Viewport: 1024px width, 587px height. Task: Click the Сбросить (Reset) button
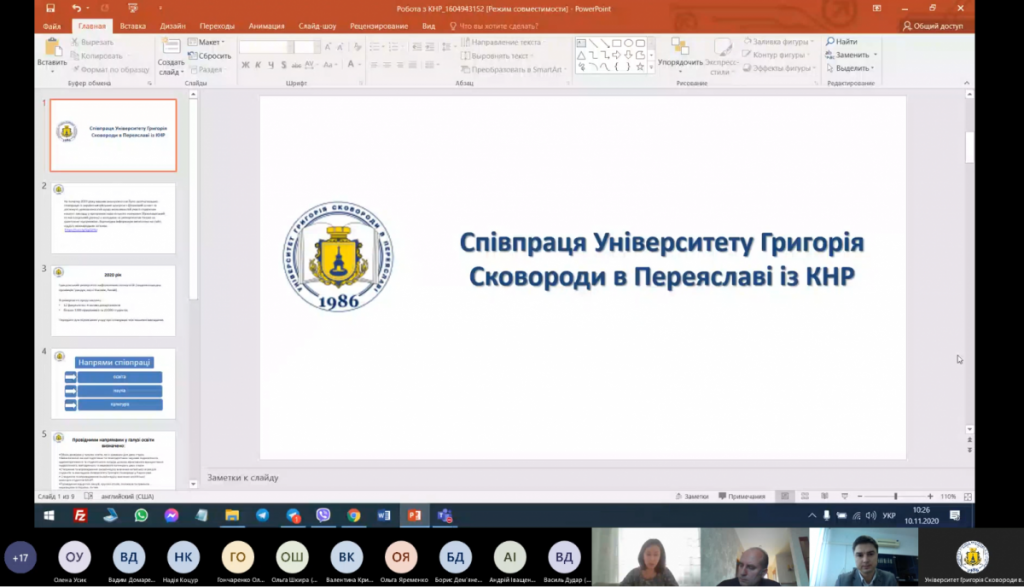[x=210, y=56]
